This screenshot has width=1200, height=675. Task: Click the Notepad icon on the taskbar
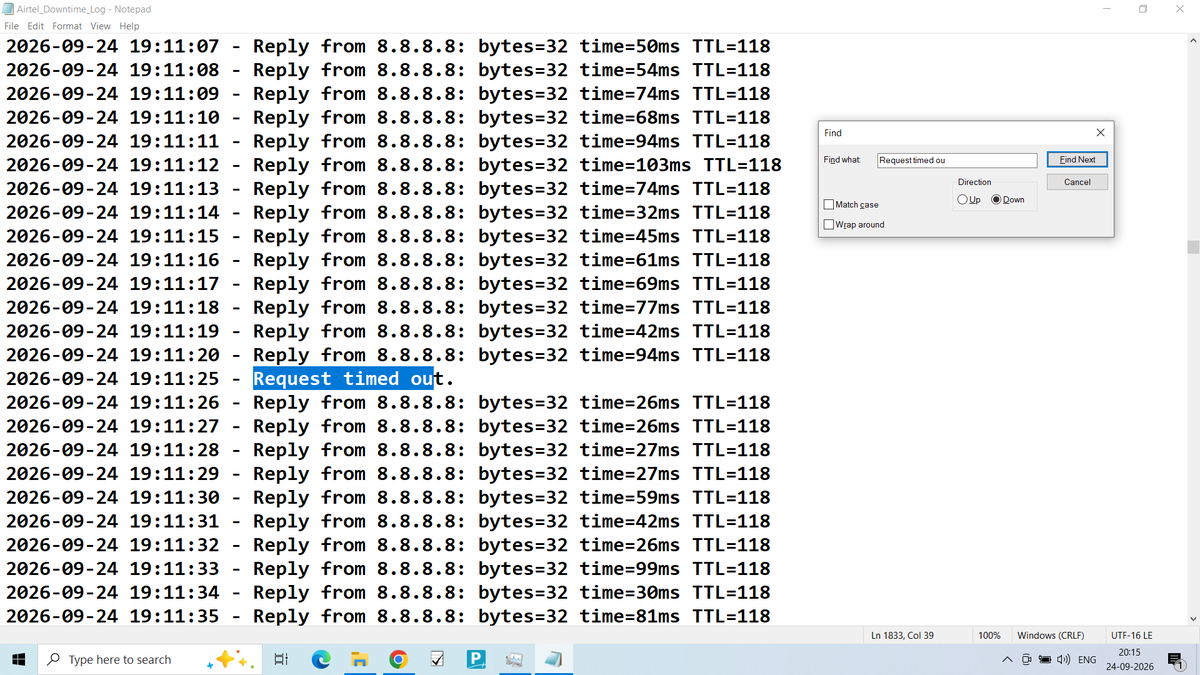click(x=552, y=660)
